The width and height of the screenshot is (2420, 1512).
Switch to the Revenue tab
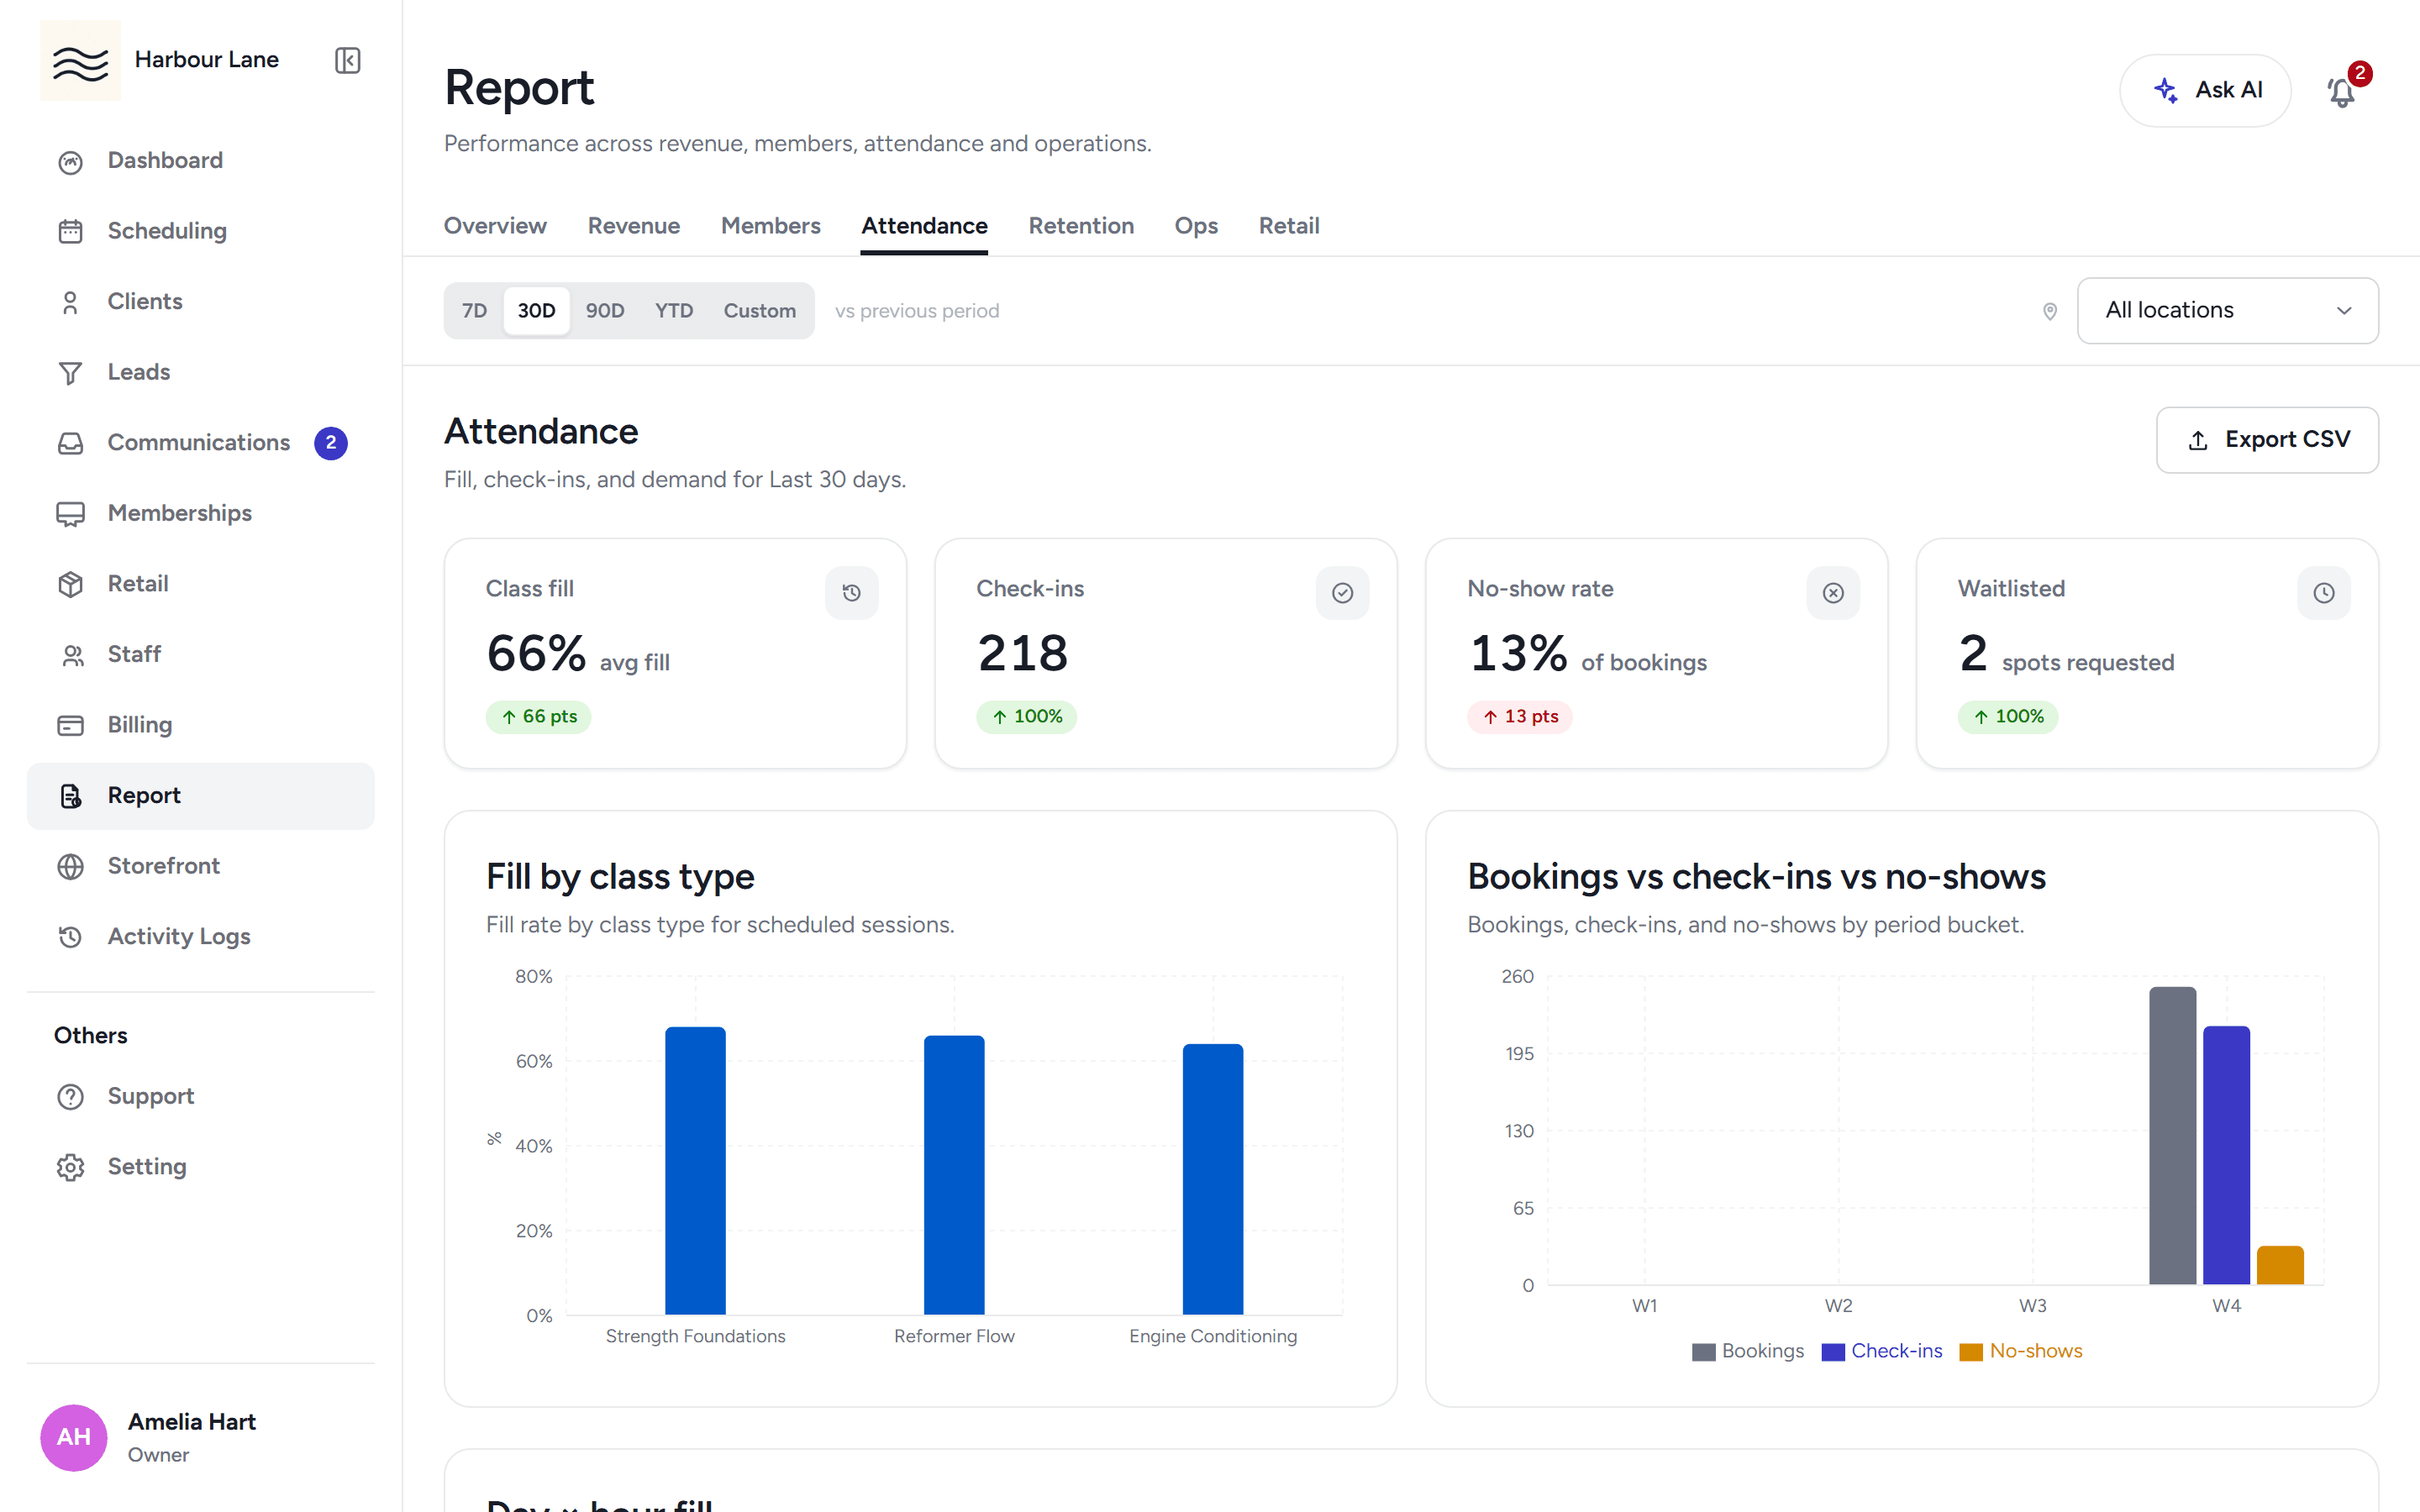click(634, 226)
